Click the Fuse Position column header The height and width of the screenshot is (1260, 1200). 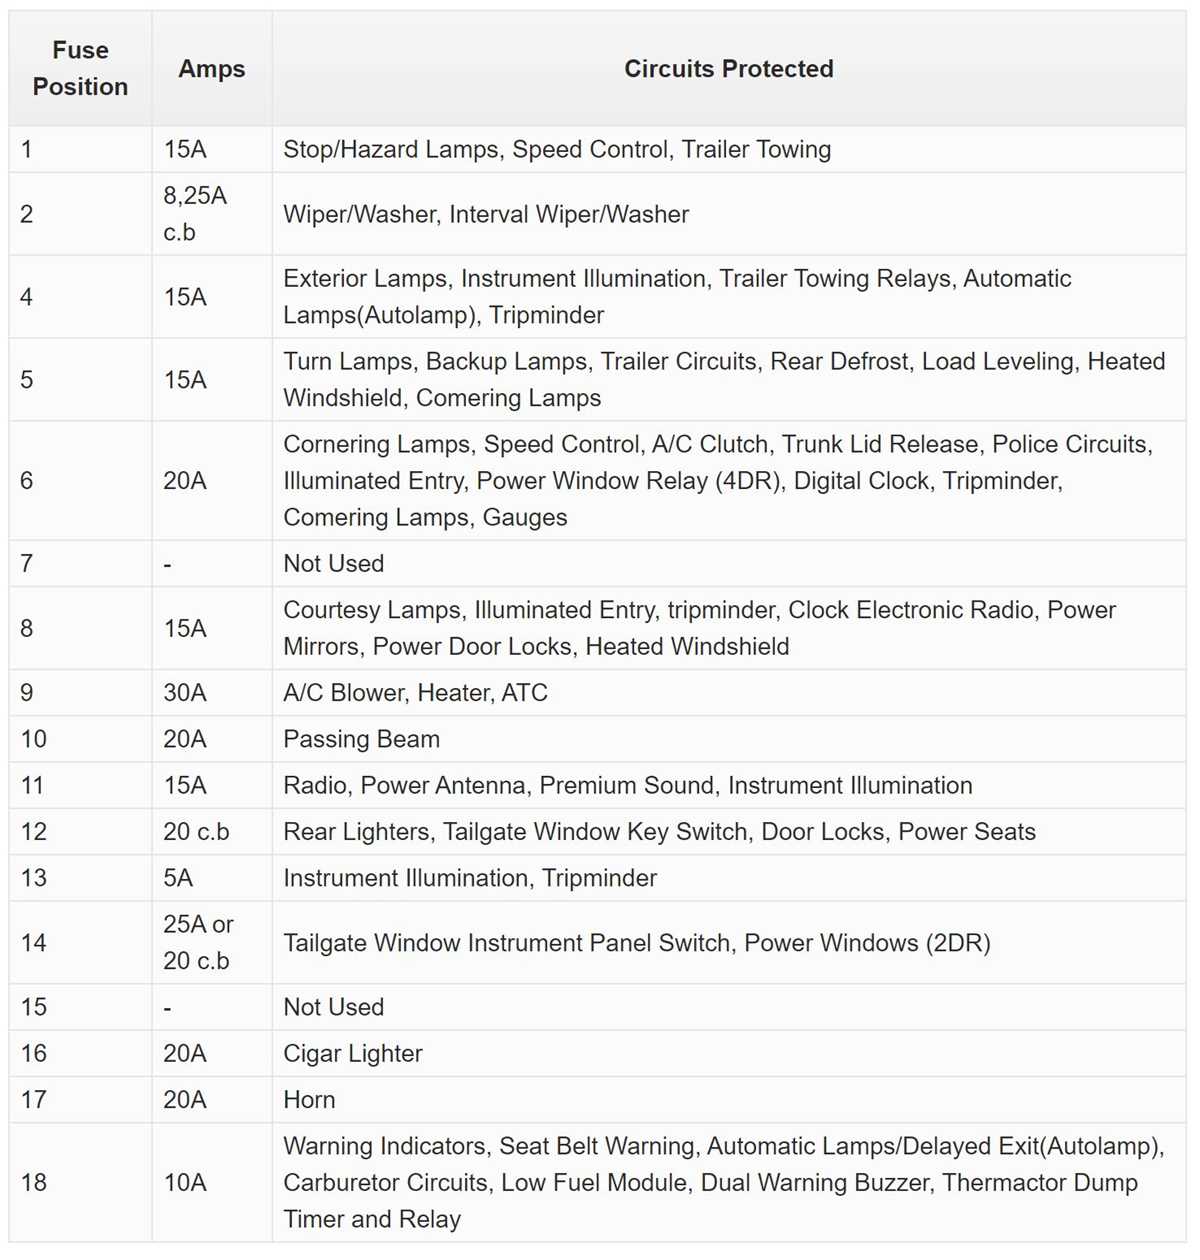tap(80, 68)
